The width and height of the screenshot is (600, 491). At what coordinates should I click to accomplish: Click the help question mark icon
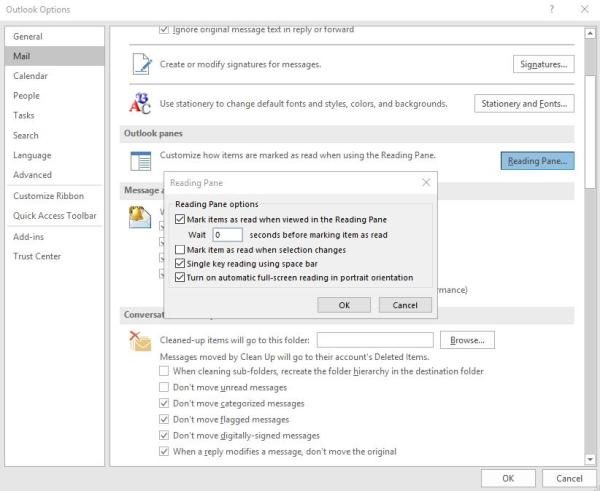(x=551, y=9)
